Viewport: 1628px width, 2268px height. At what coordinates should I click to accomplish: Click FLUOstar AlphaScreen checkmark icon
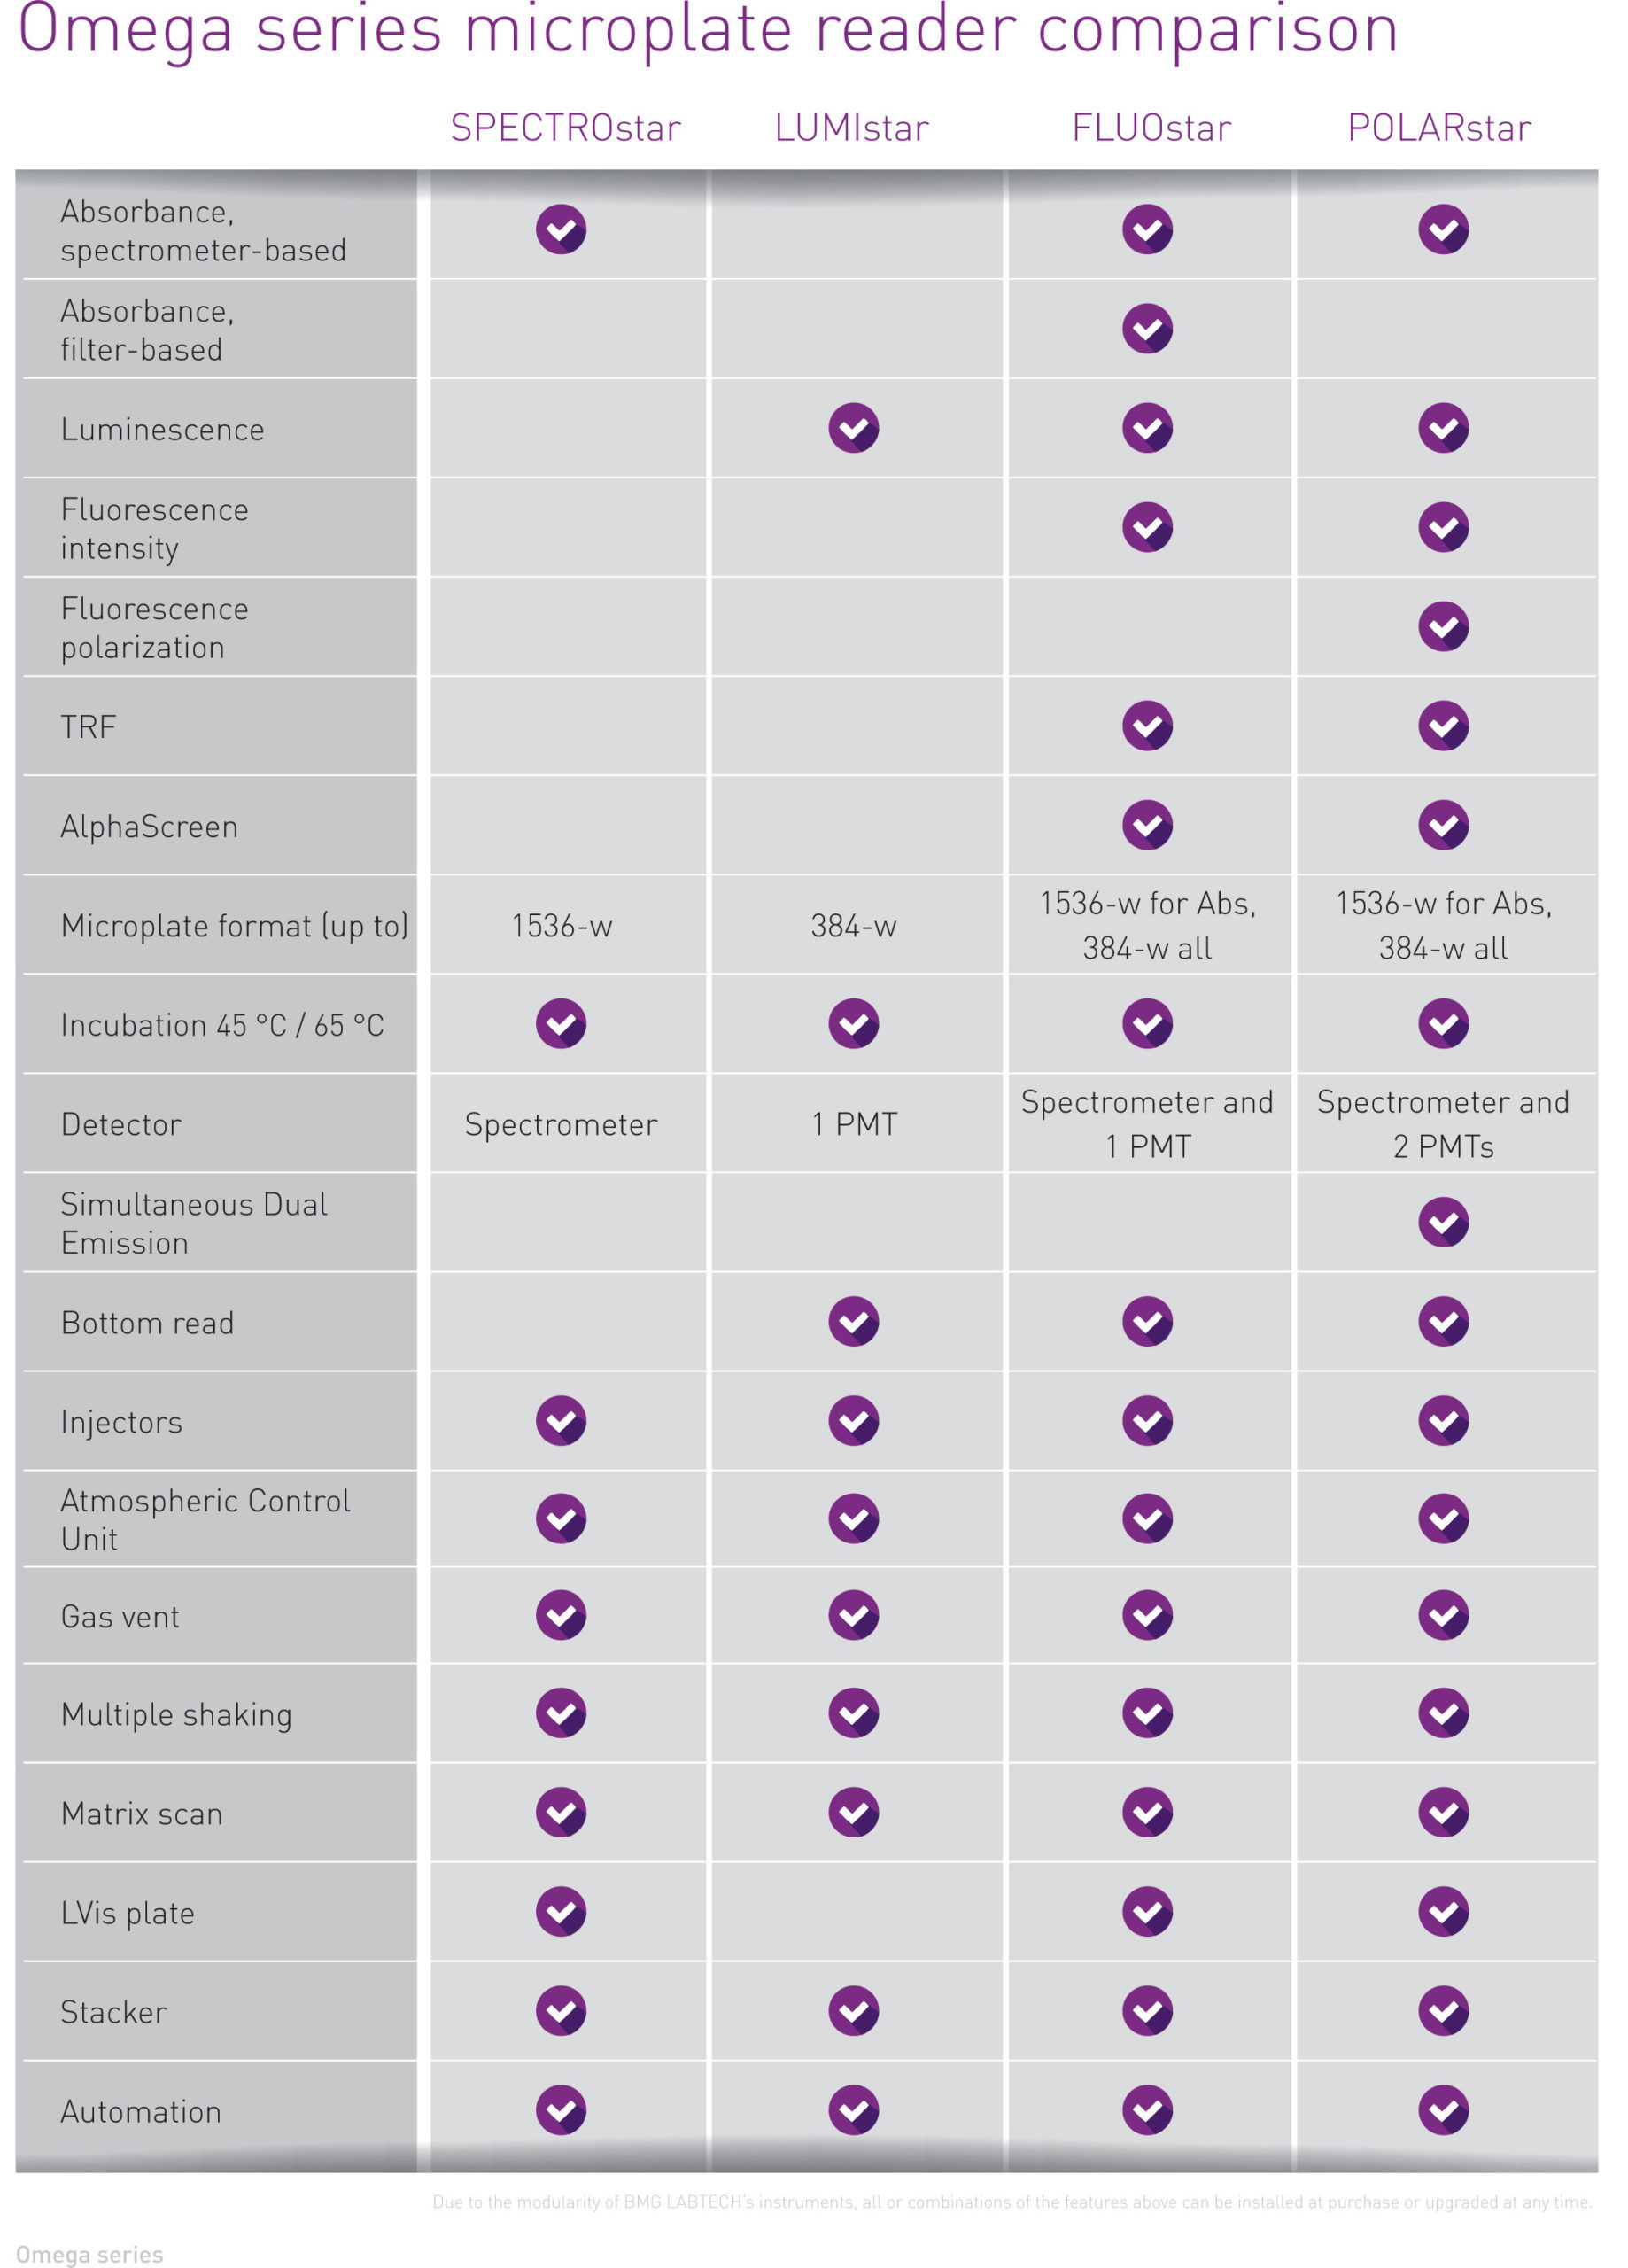pyautogui.click(x=1147, y=825)
